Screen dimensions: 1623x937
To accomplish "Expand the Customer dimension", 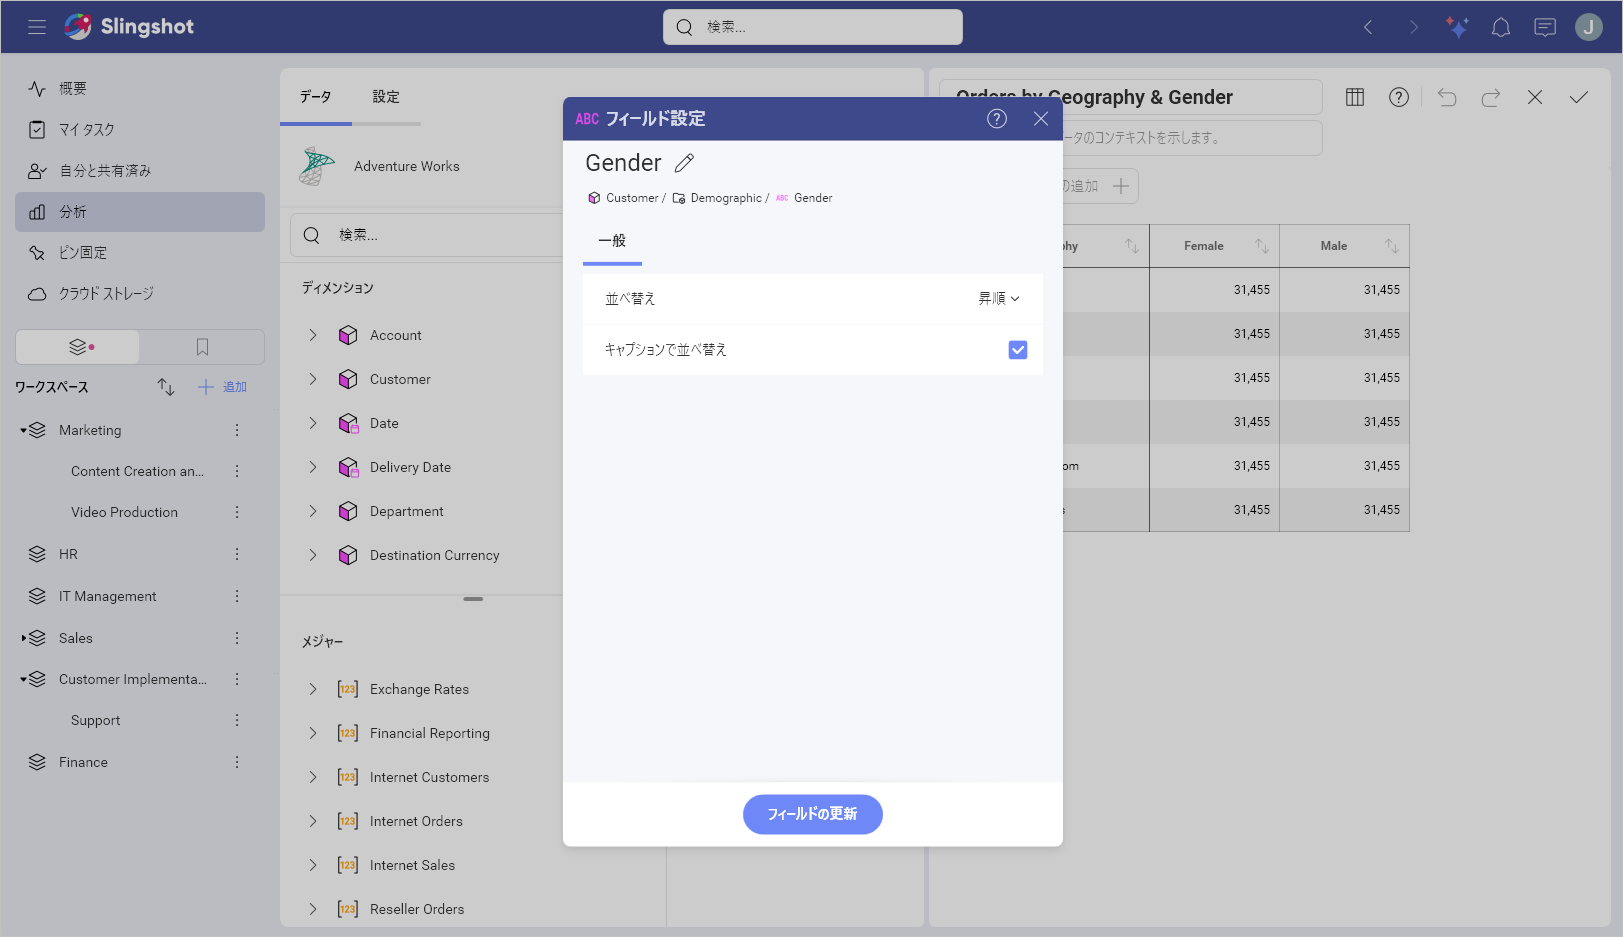I will (313, 379).
